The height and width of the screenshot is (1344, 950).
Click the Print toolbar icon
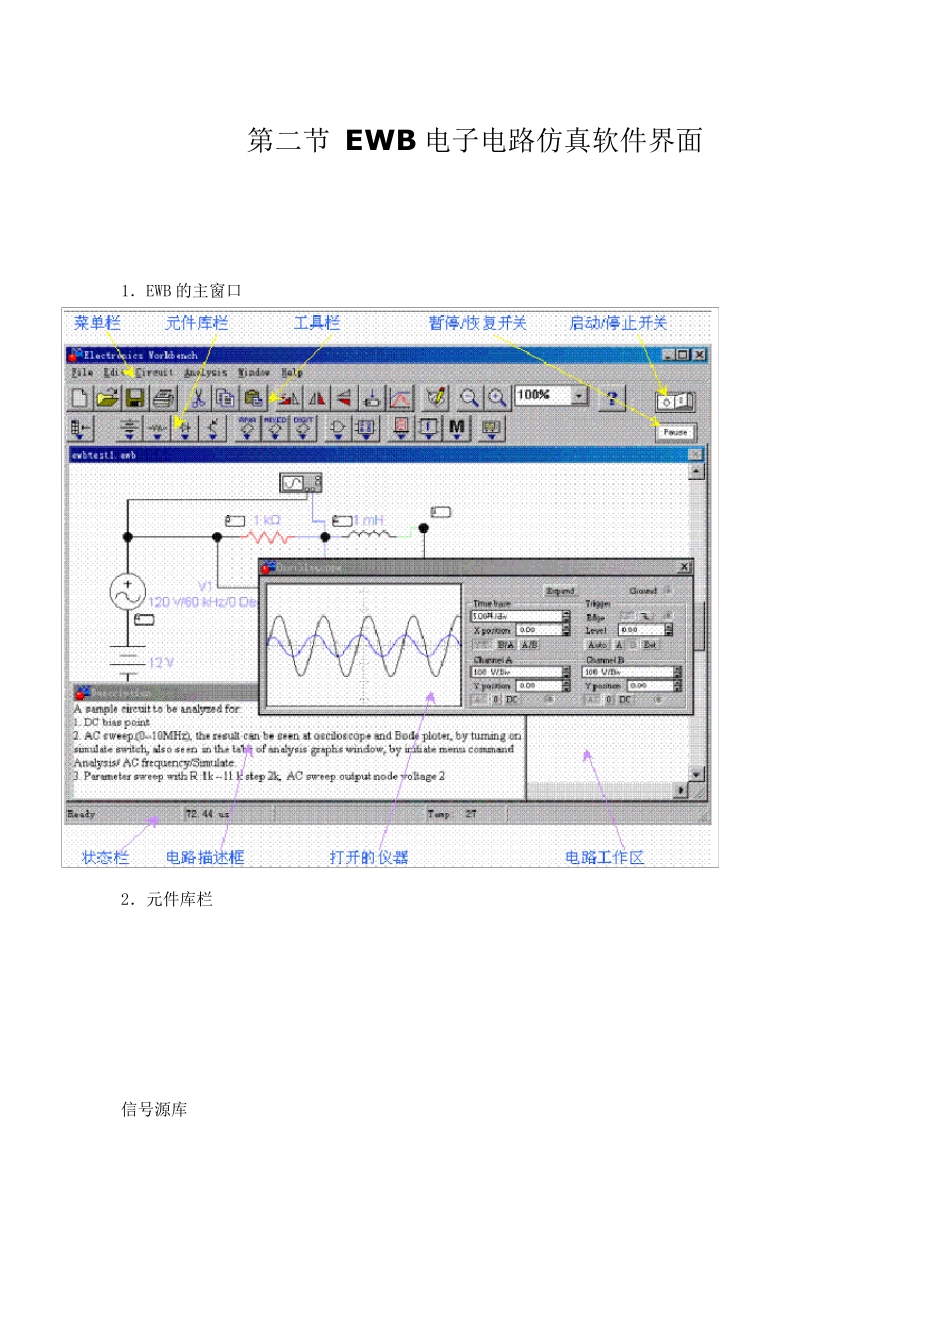pyautogui.click(x=164, y=398)
